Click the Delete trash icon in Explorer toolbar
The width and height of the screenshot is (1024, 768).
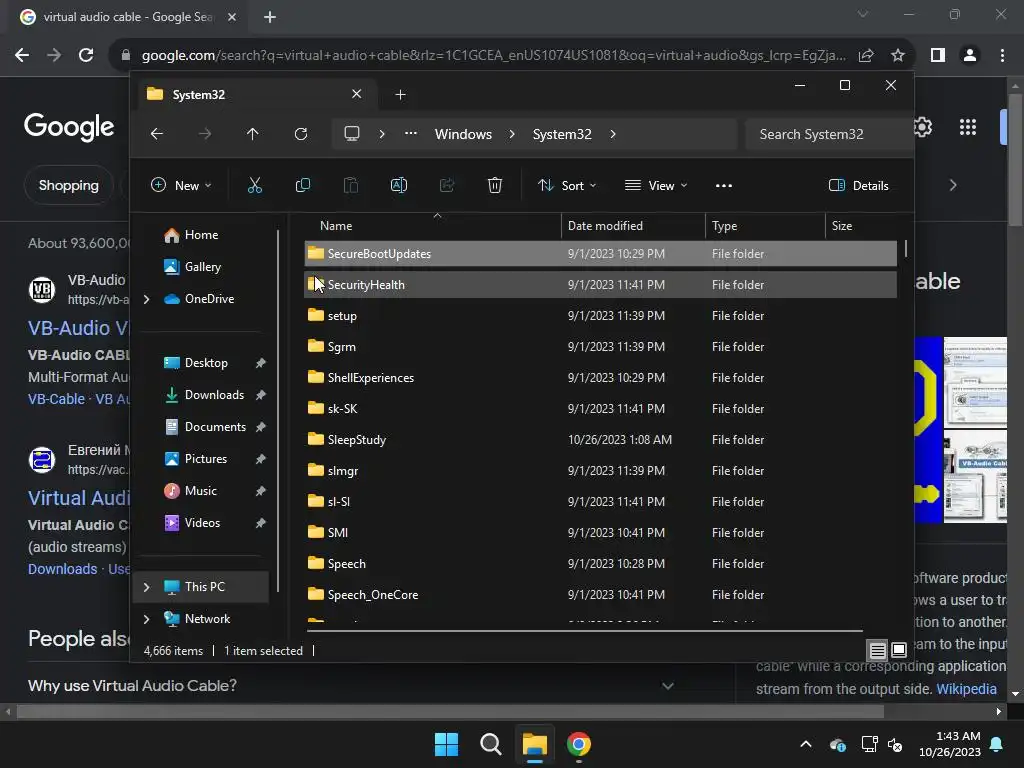point(495,185)
